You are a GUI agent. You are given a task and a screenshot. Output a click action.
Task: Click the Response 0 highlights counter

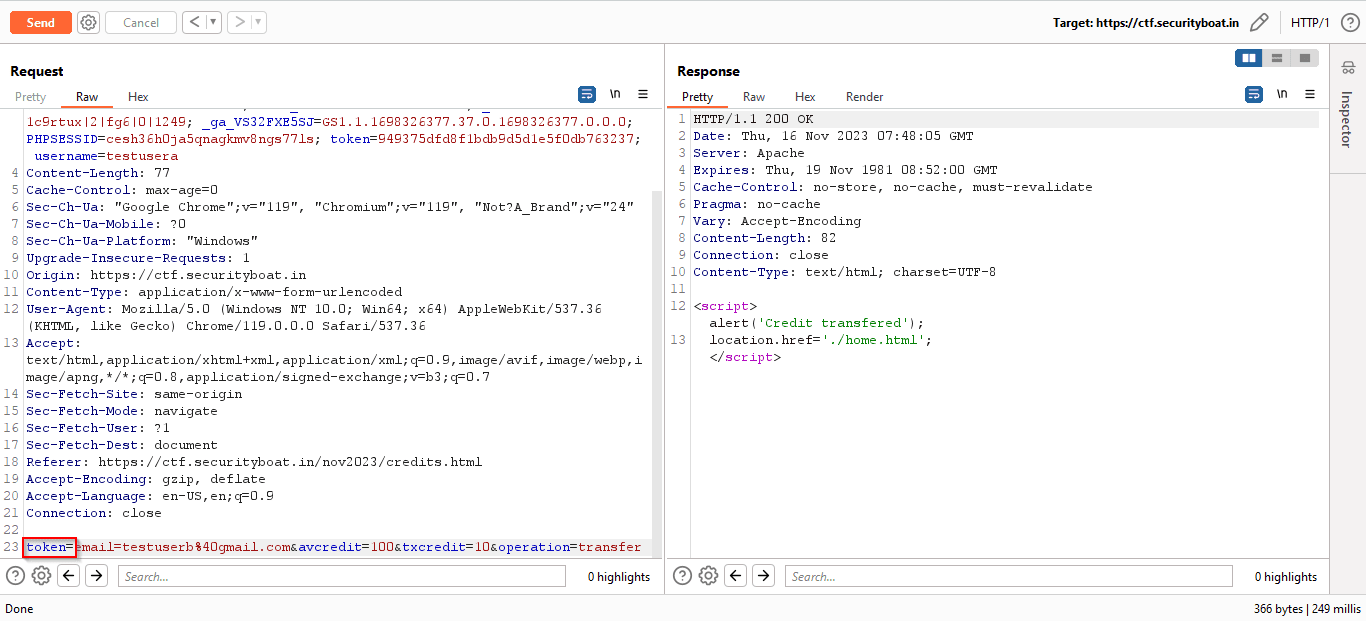click(1286, 577)
